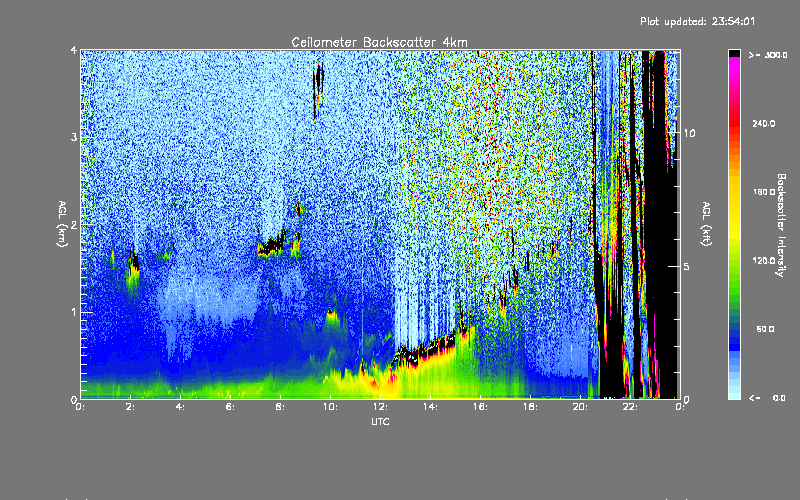Click the "4" km tick label
Image resolution: width=800 pixels, height=500 pixels.
point(74,51)
